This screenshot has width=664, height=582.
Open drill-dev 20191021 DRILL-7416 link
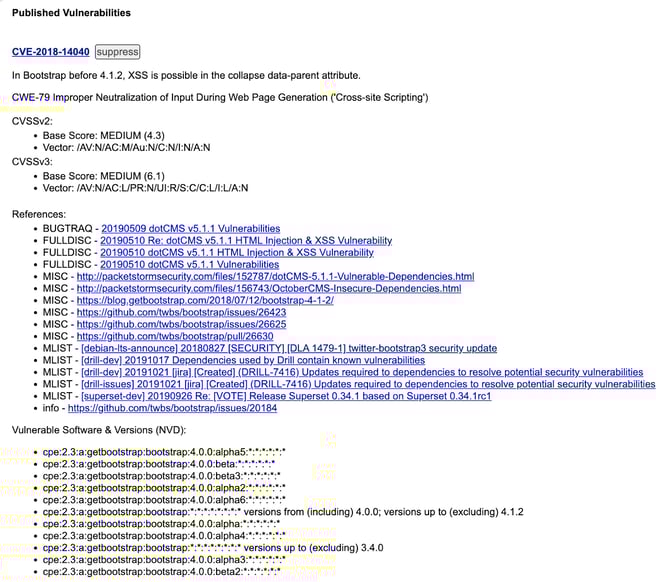click(x=362, y=372)
